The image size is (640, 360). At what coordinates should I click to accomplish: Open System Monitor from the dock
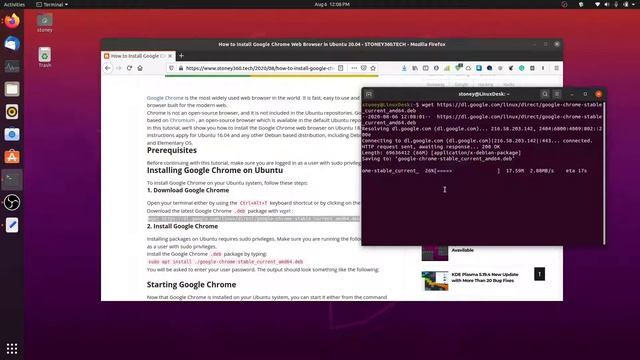[x=12, y=66]
